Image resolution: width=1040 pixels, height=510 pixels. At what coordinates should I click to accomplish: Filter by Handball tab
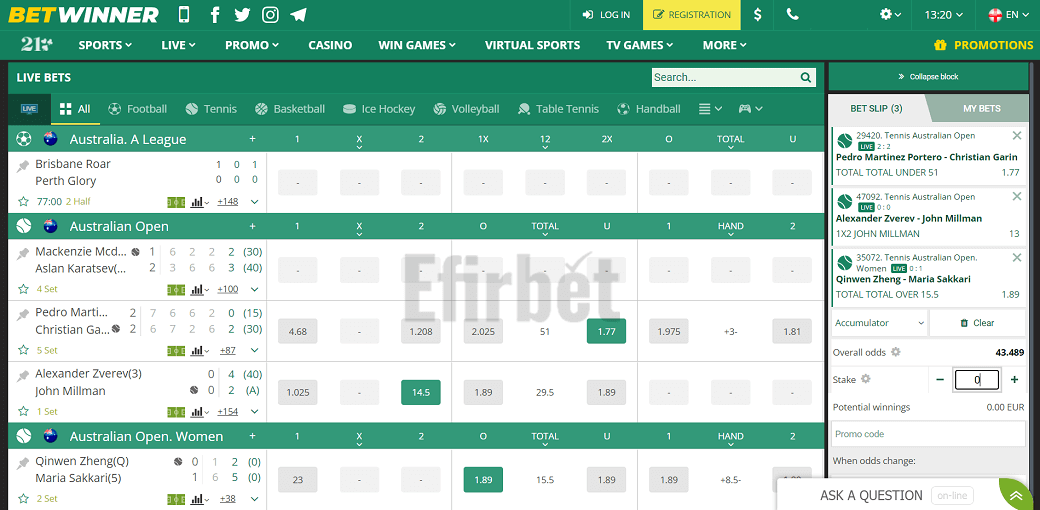point(648,109)
